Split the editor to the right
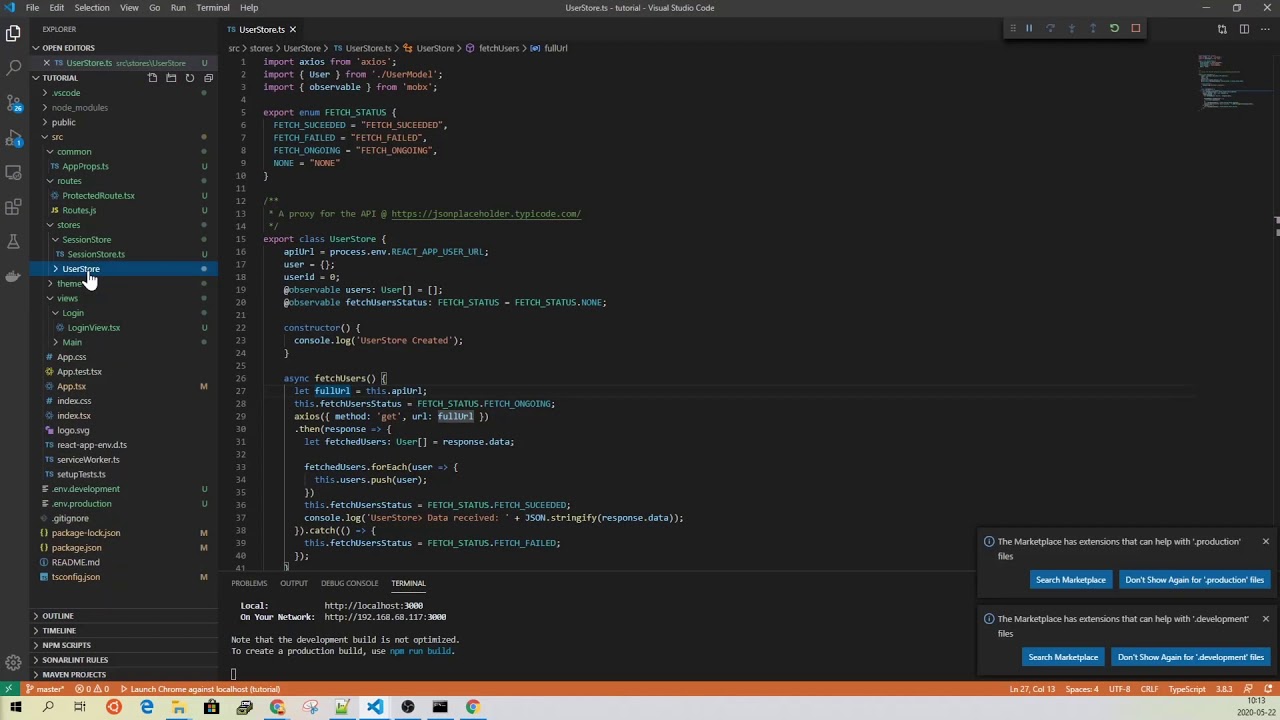The image size is (1280, 720). point(1244,29)
